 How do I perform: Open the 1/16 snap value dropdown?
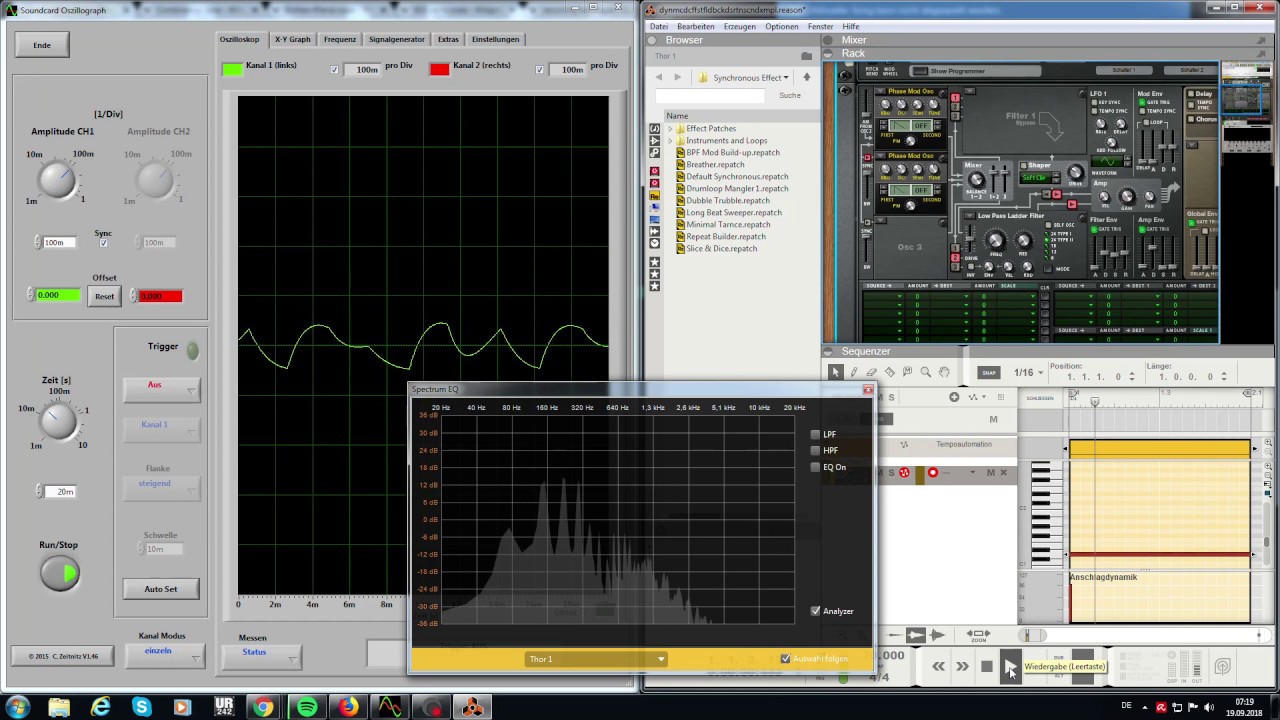tap(1028, 373)
